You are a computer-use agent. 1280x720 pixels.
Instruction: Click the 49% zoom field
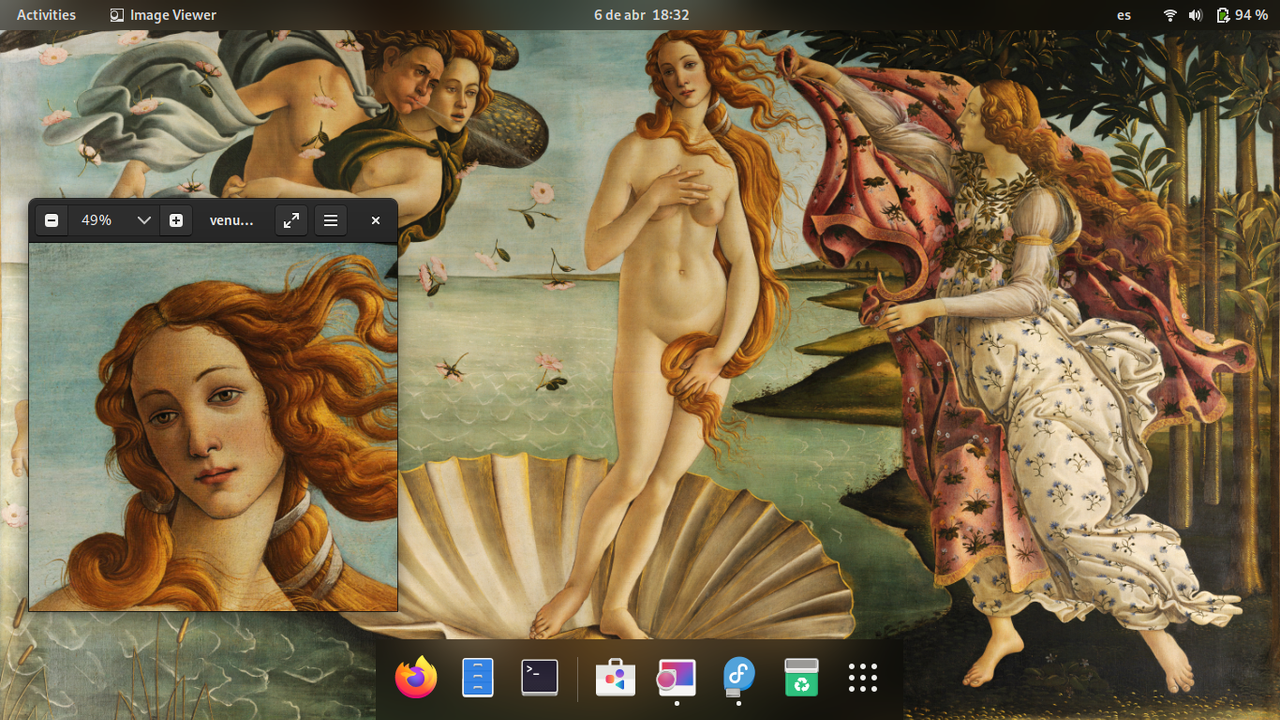[98, 220]
